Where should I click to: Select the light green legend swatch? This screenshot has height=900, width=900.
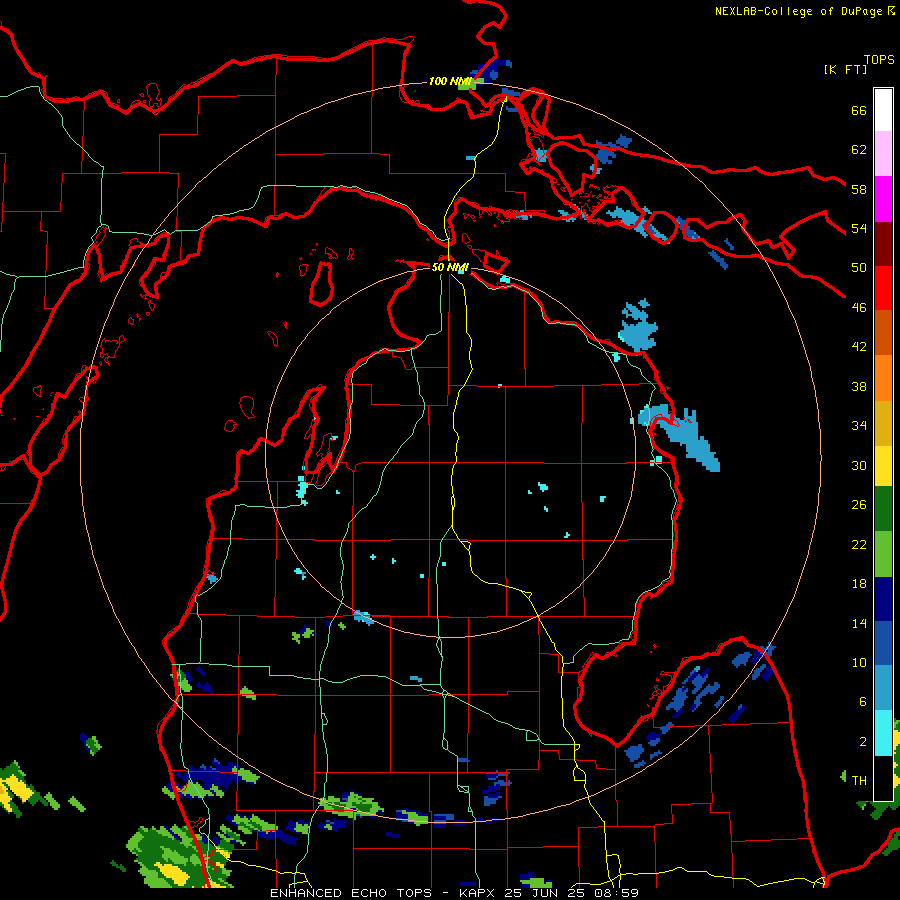click(x=883, y=554)
